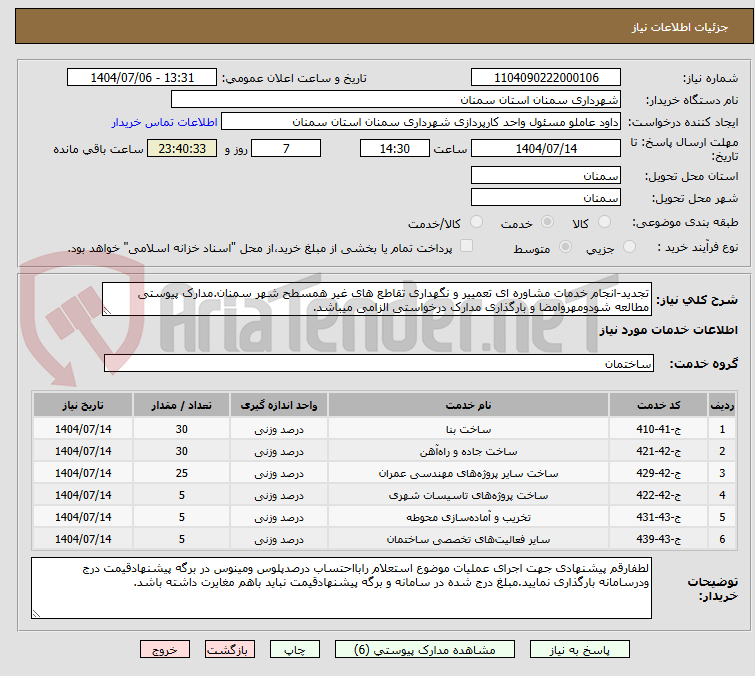The height and width of the screenshot is (676, 755).
Task: Choose the 'کالا/خدمت' radio option
Action: 476,222
